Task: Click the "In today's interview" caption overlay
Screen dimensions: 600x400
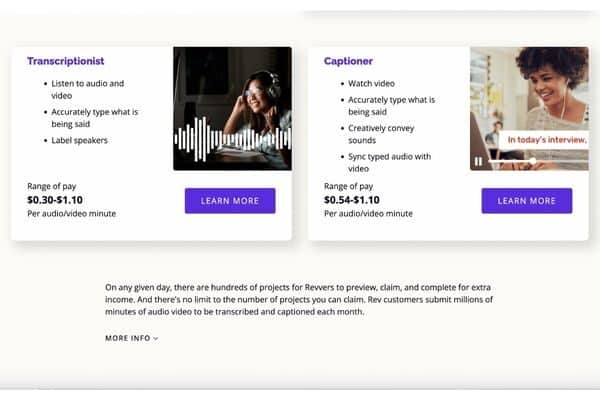Action: (546, 140)
